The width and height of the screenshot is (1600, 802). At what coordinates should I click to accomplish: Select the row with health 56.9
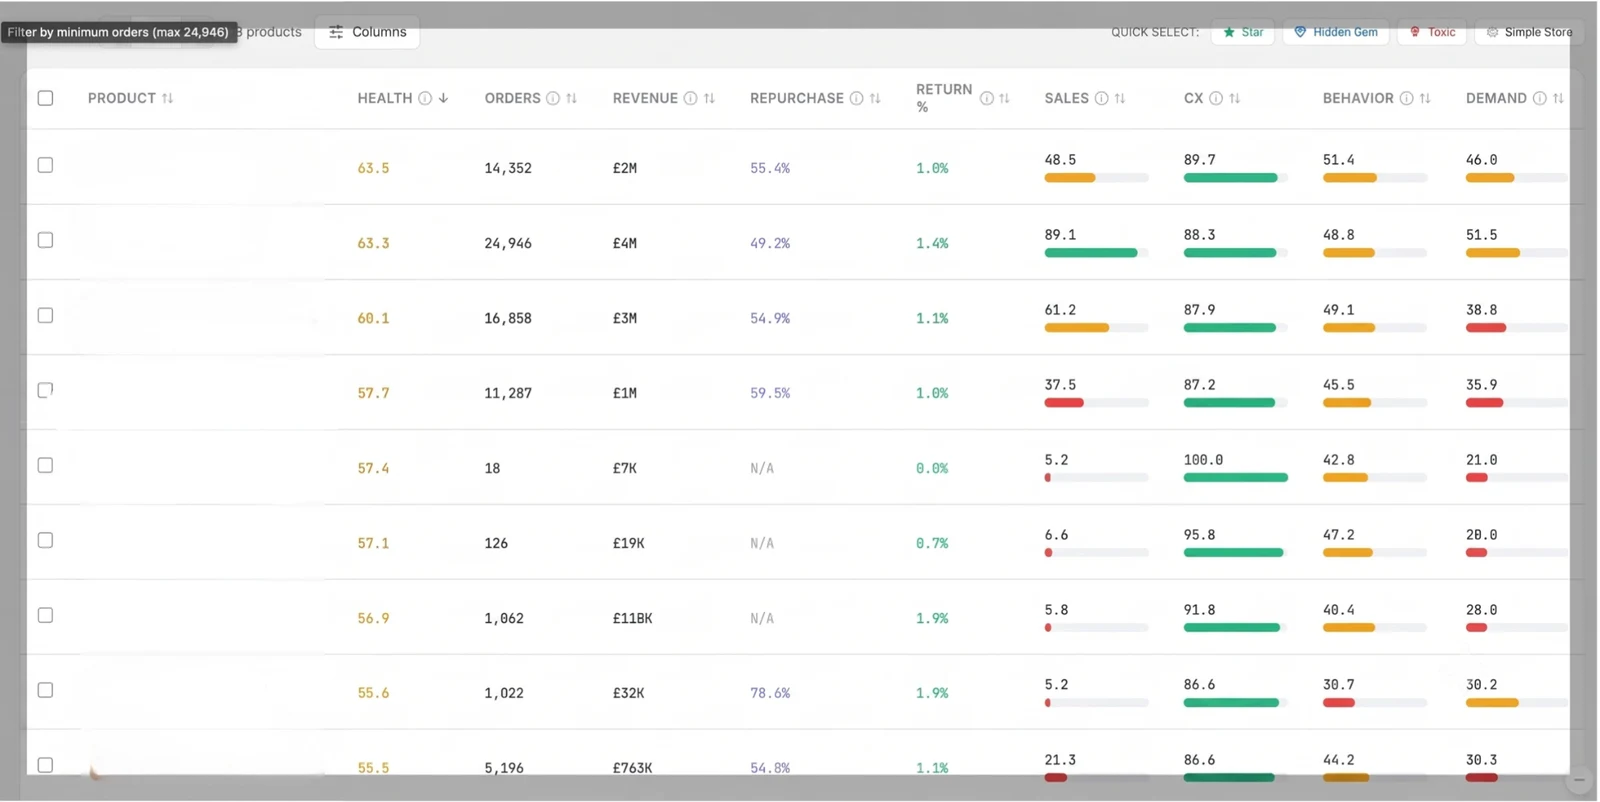click(45, 615)
